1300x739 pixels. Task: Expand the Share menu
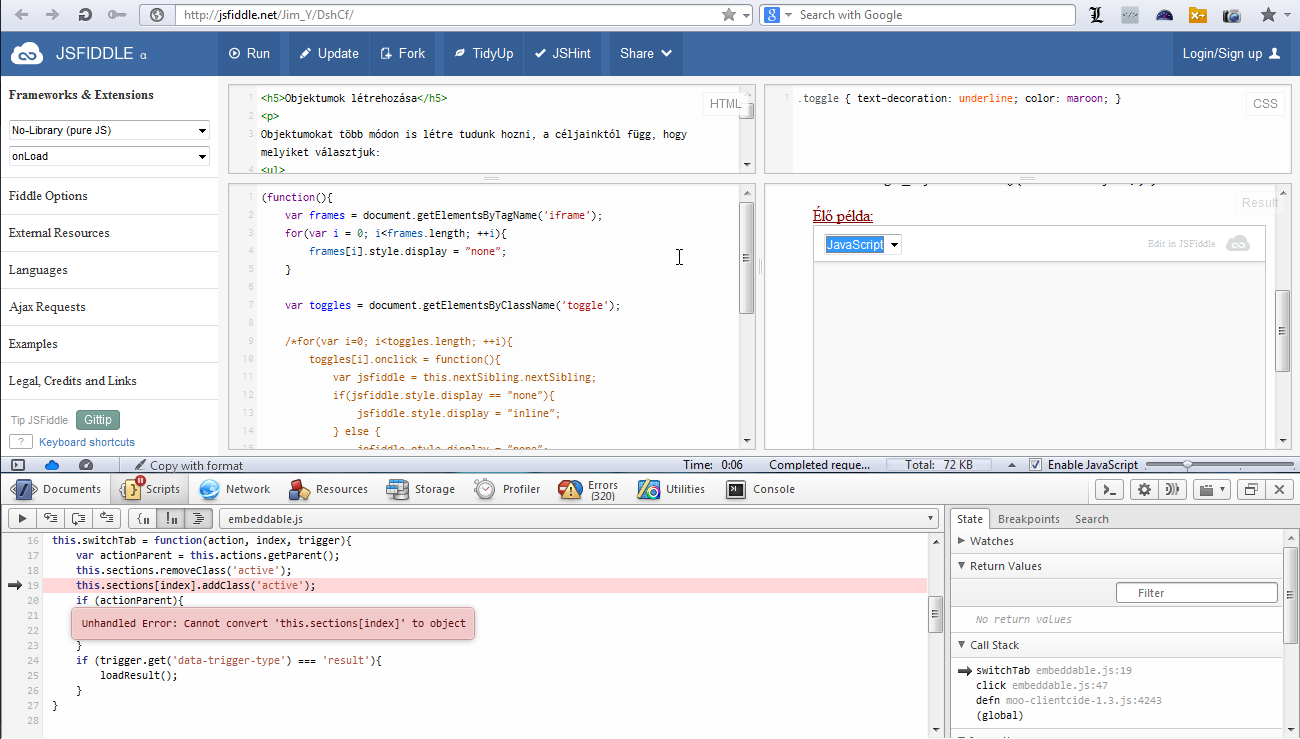pyautogui.click(x=646, y=54)
